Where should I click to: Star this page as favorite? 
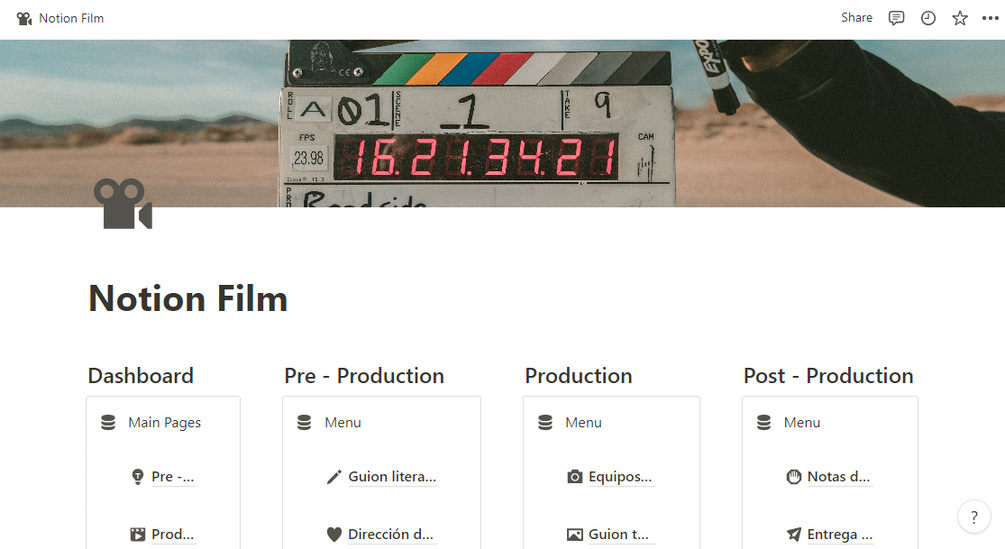pyautogui.click(x=960, y=18)
